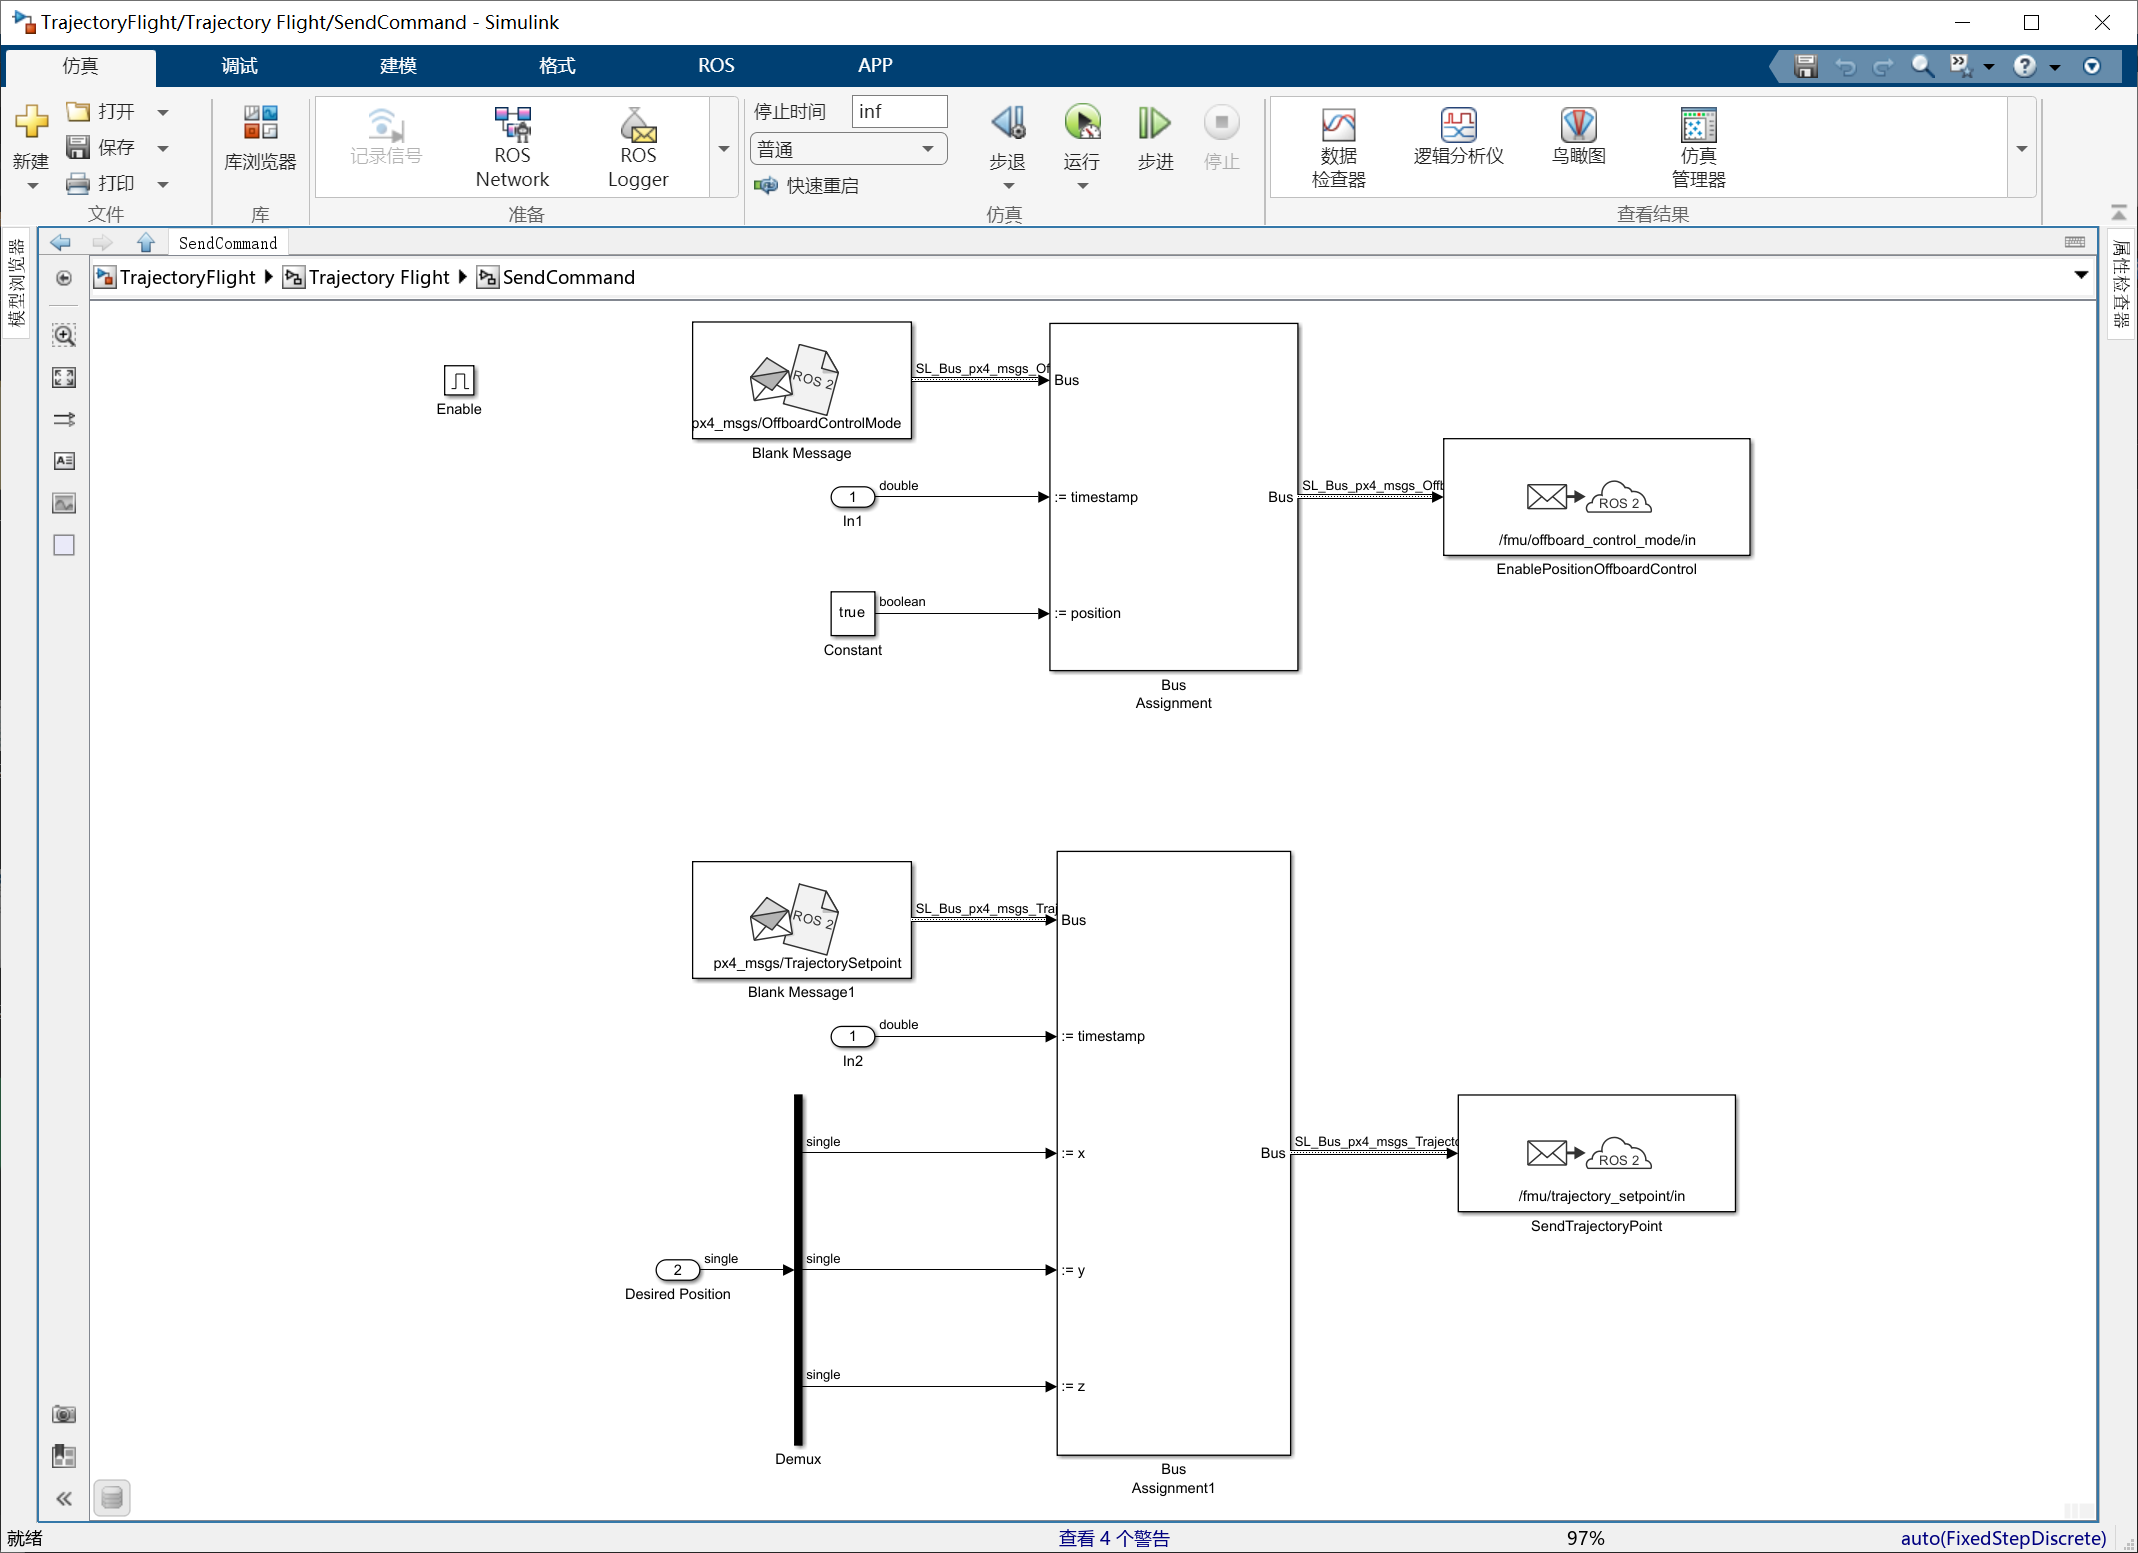This screenshot has width=2138, height=1553.
Task: Click Fit to View palette icon
Action: pyautogui.click(x=64, y=377)
